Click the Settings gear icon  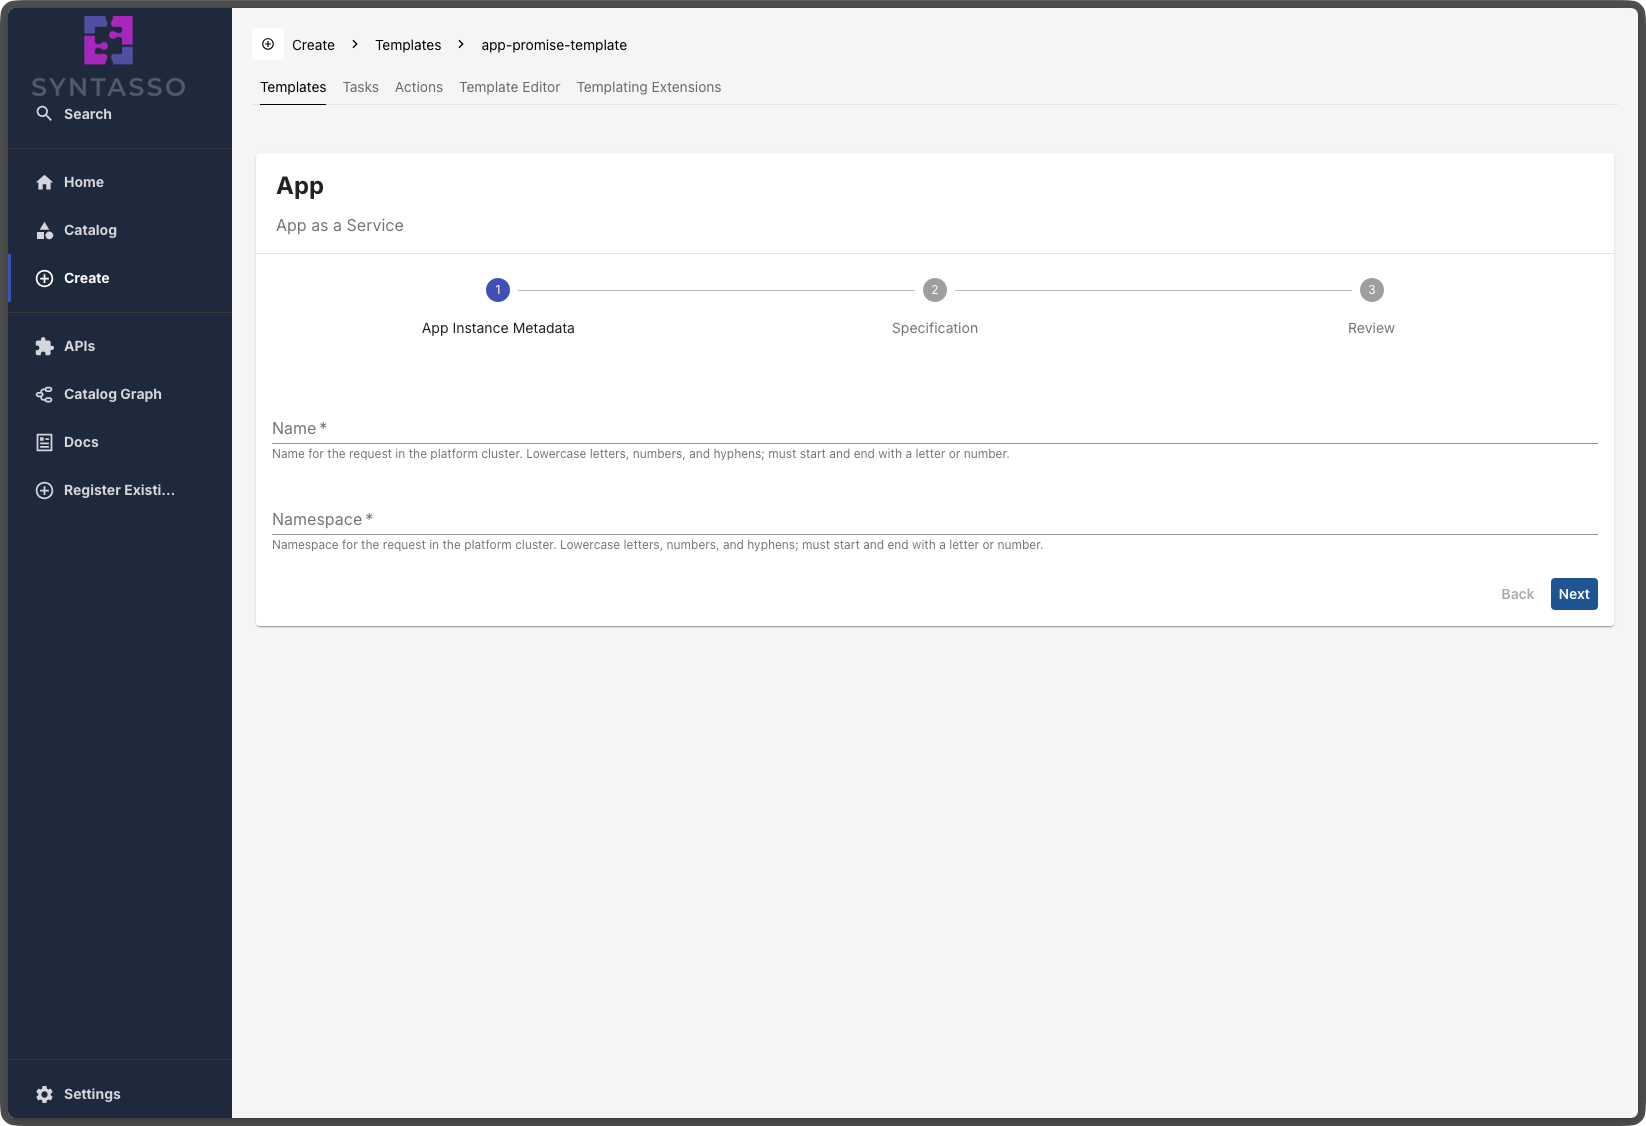coord(44,1094)
